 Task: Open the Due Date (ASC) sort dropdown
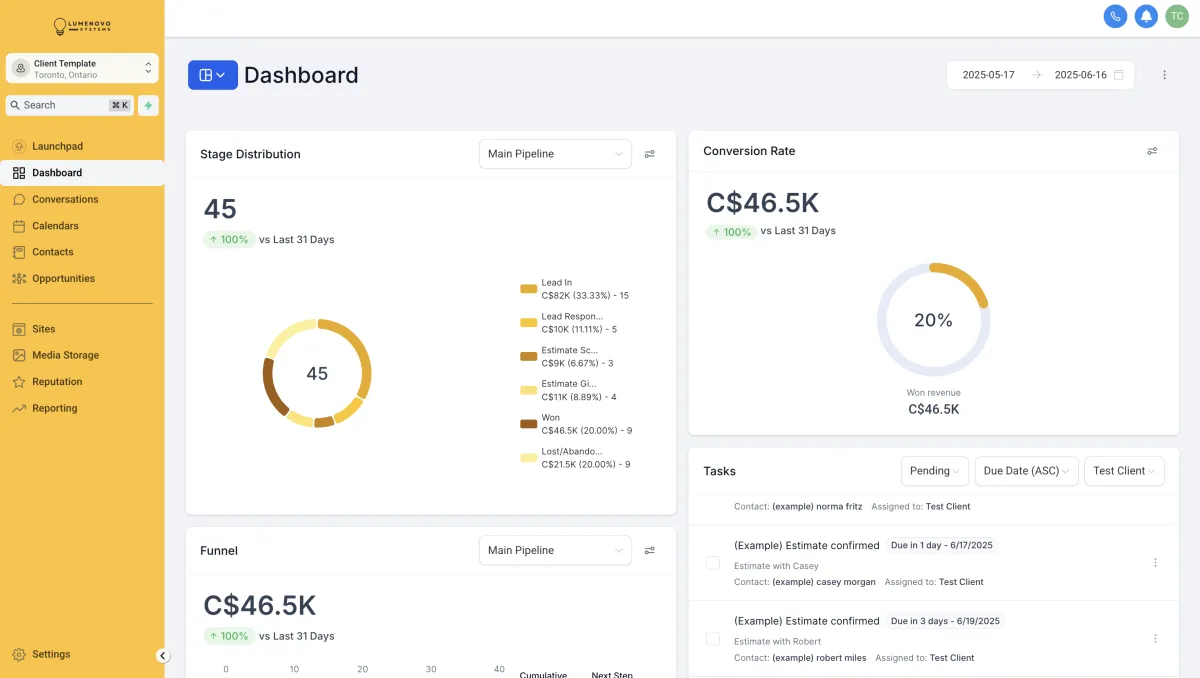tap(1027, 471)
